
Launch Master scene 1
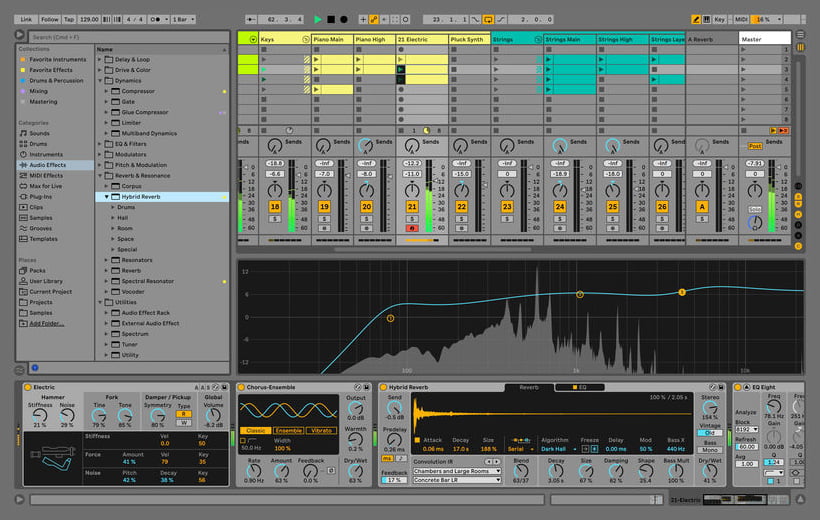tap(744, 50)
